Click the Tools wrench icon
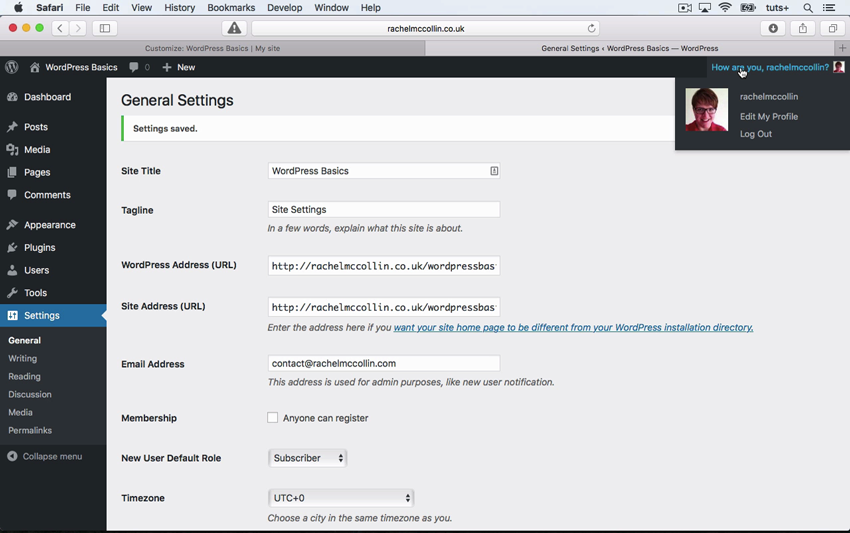This screenshot has height=533, width=850. click(12, 293)
